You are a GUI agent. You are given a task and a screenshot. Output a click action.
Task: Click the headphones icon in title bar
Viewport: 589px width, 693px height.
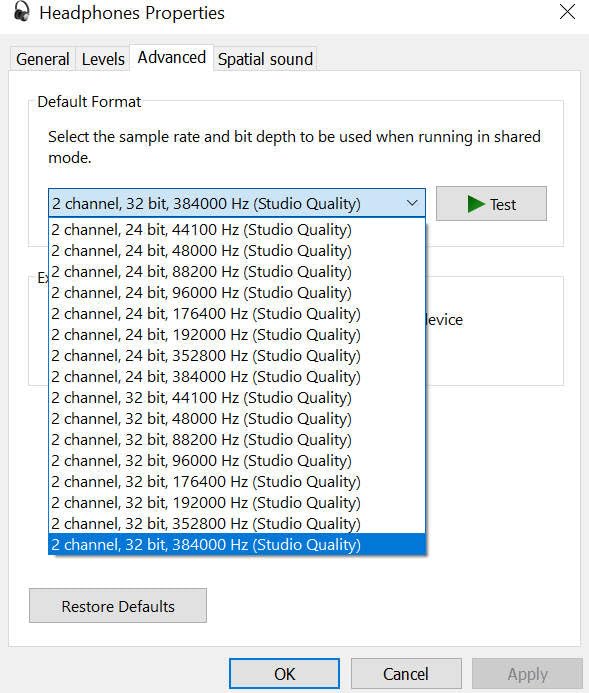pos(21,12)
